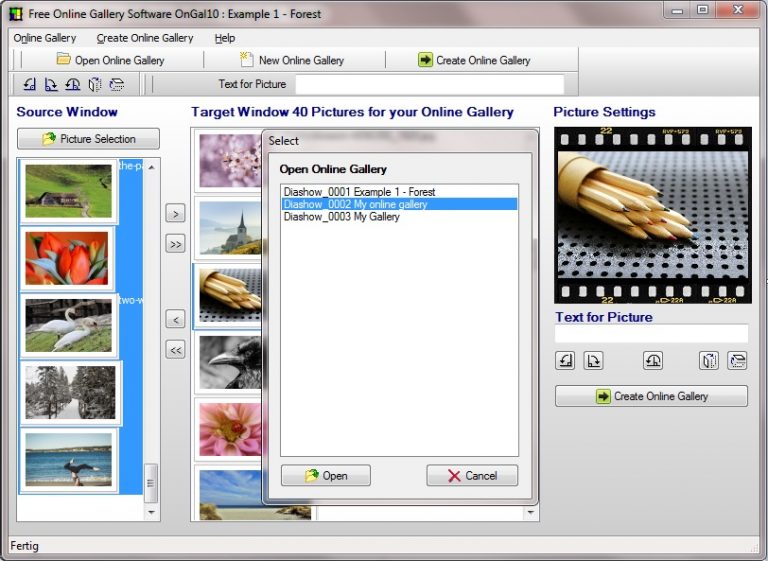Remove the selected picture with the < button
Viewport: 768px width, 561px height.
tap(175, 319)
